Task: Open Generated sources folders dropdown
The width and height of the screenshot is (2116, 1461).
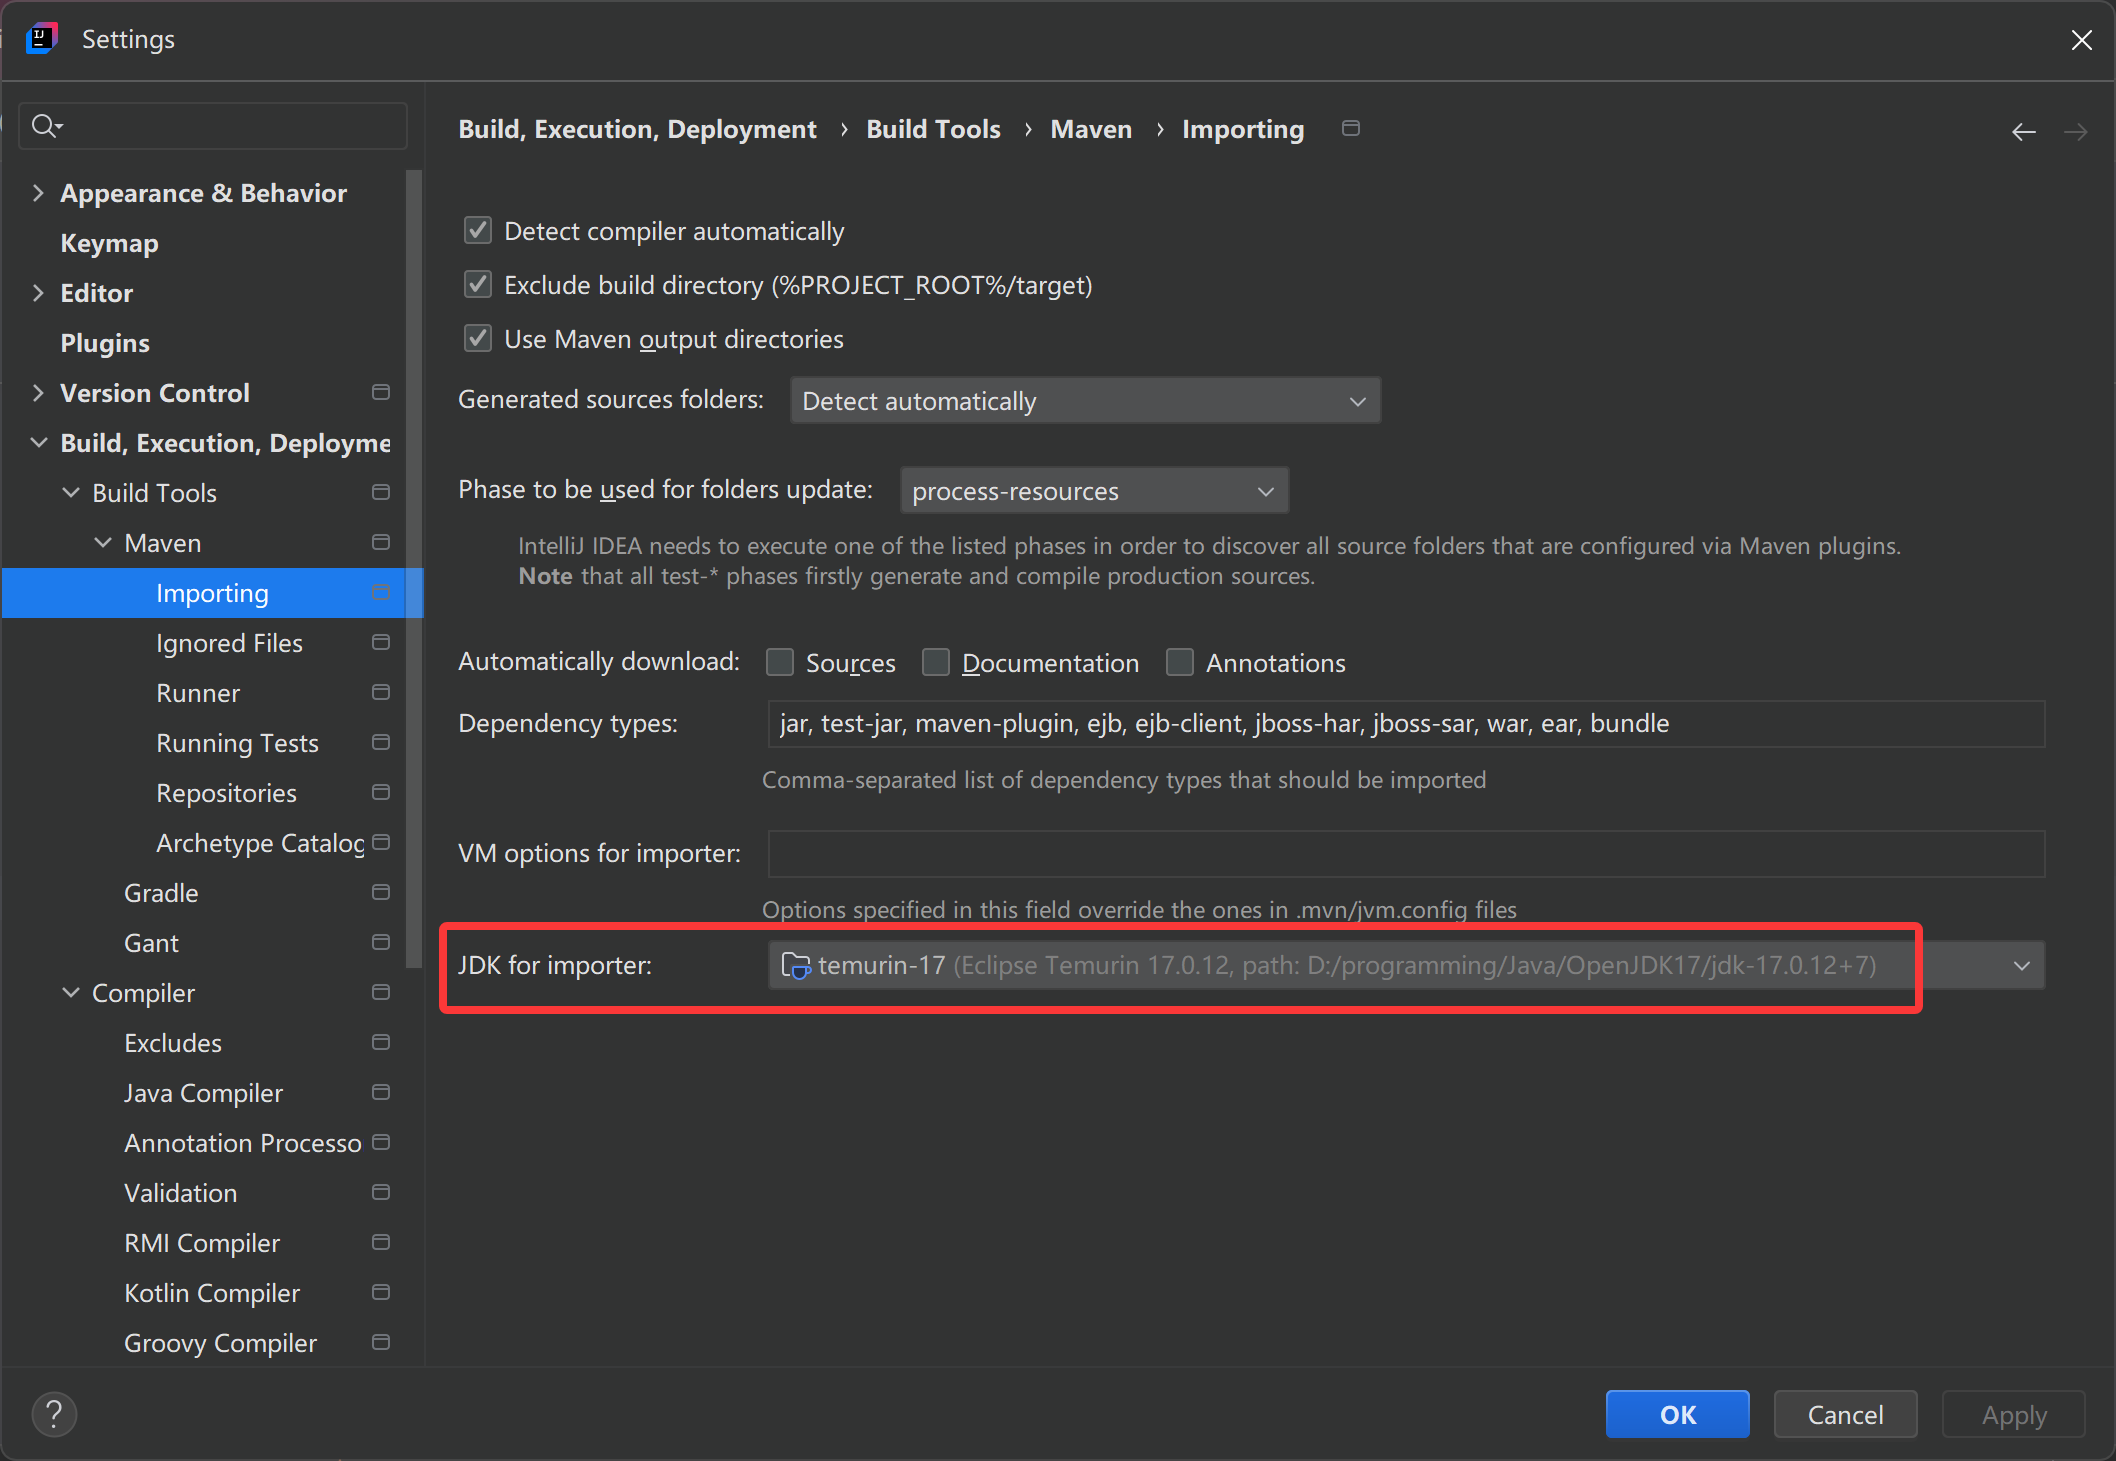Action: point(1085,401)
